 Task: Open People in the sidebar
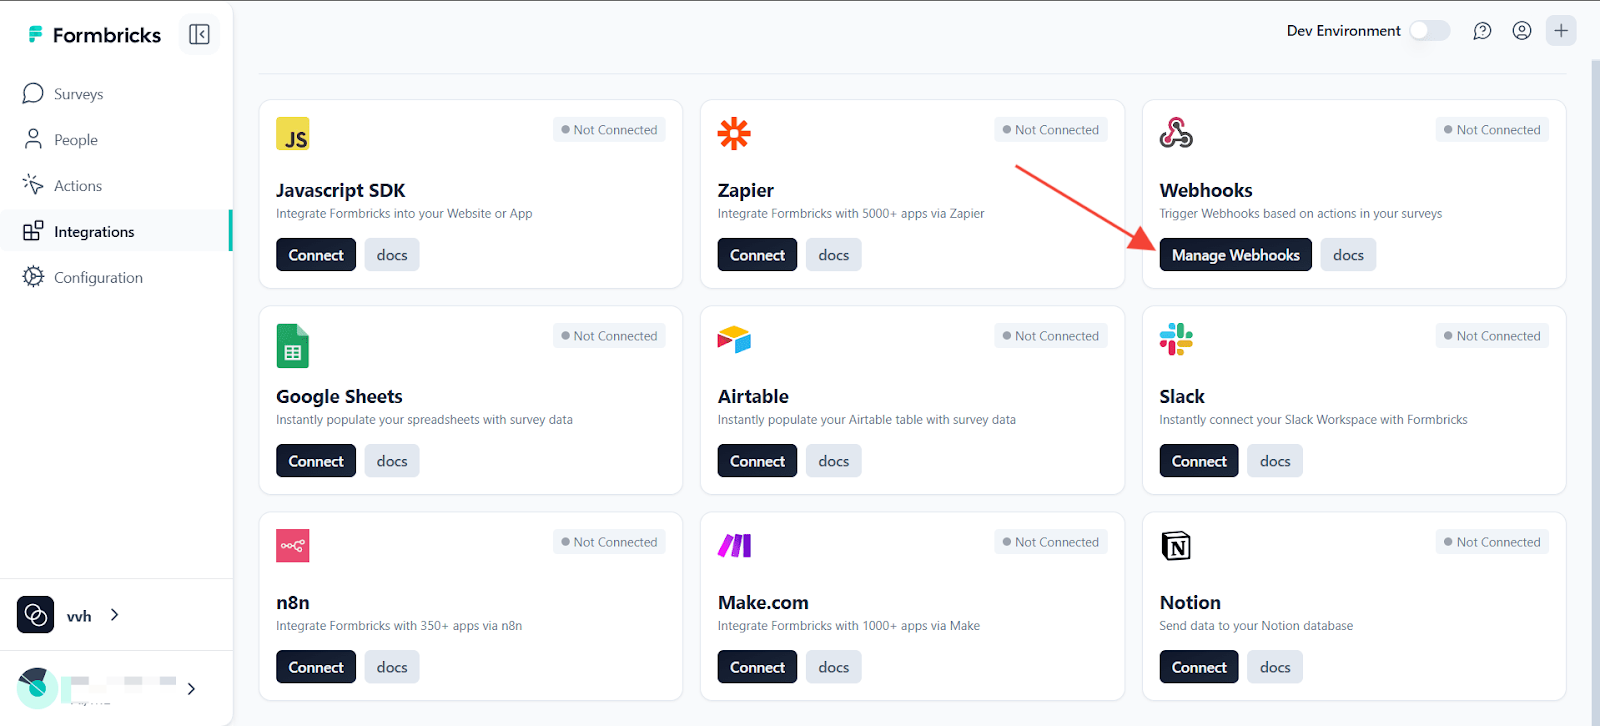coord(116,140)
